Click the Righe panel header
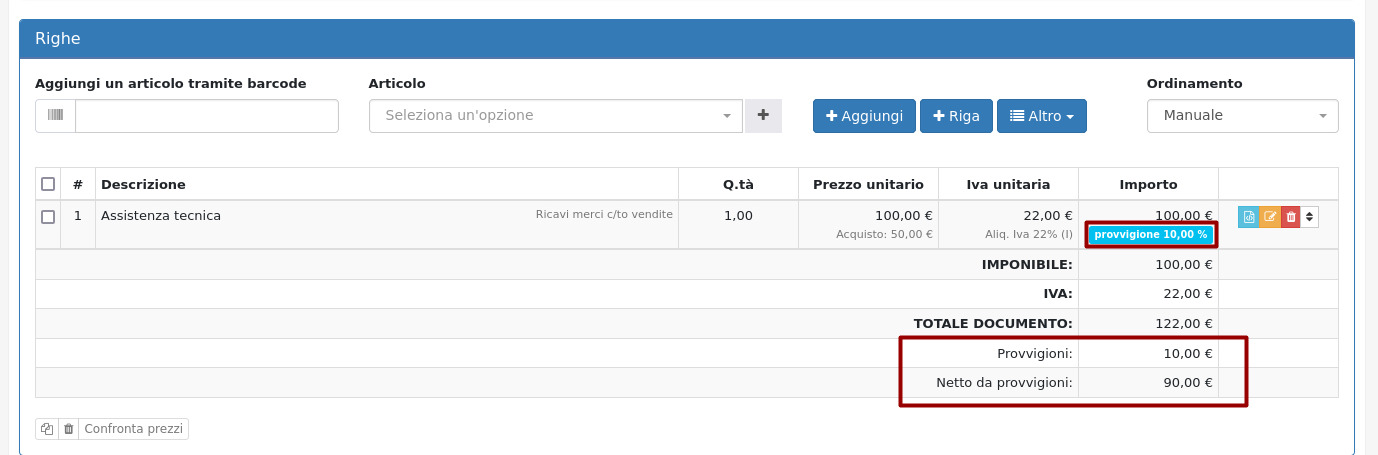 pos(687,39)
